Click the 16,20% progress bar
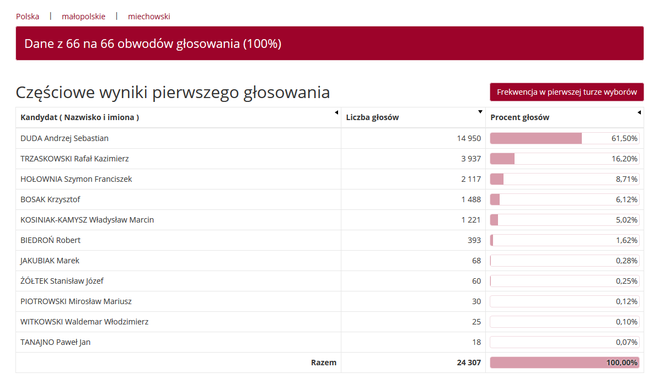 564,158
